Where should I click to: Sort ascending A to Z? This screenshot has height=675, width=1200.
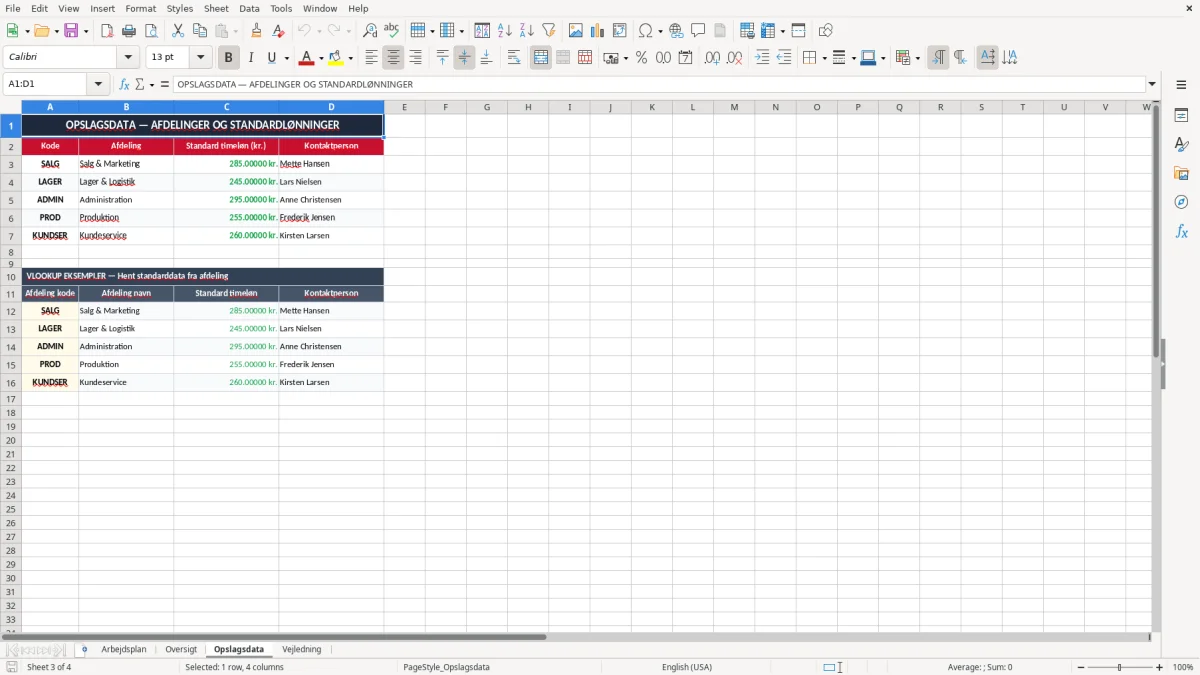[505, 31]
